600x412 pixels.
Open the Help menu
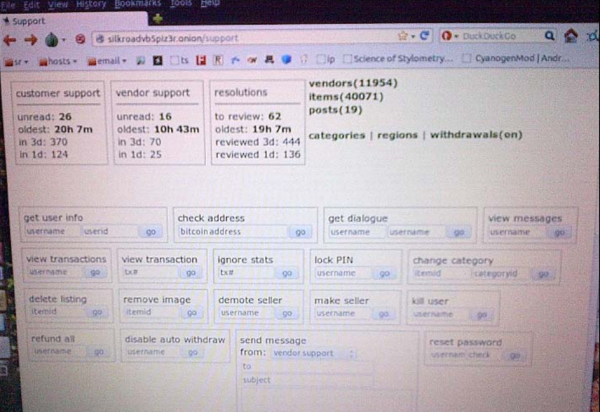210,3
